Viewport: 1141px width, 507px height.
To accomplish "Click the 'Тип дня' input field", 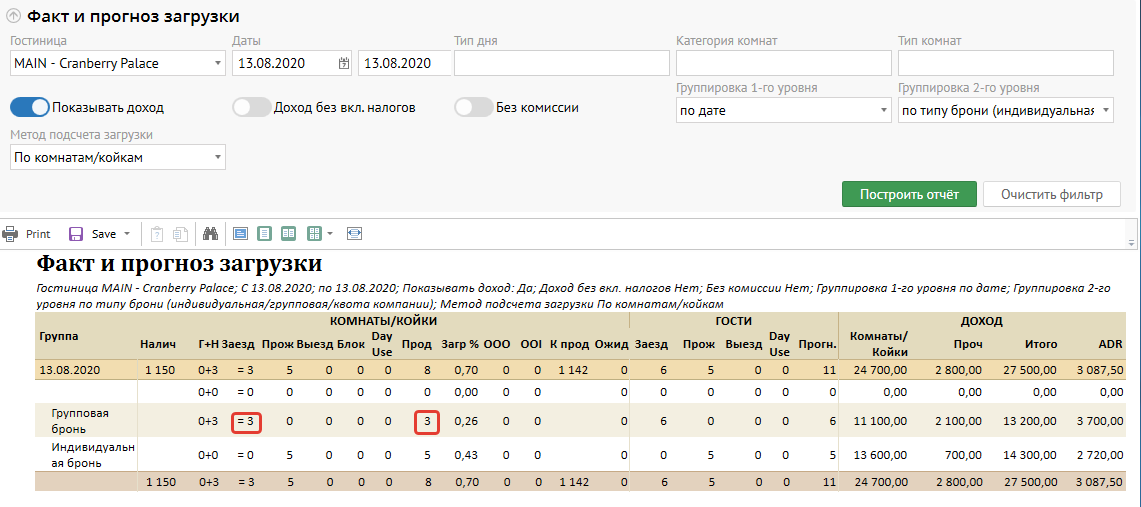I will pyautogui.click(x=561, y=63).
